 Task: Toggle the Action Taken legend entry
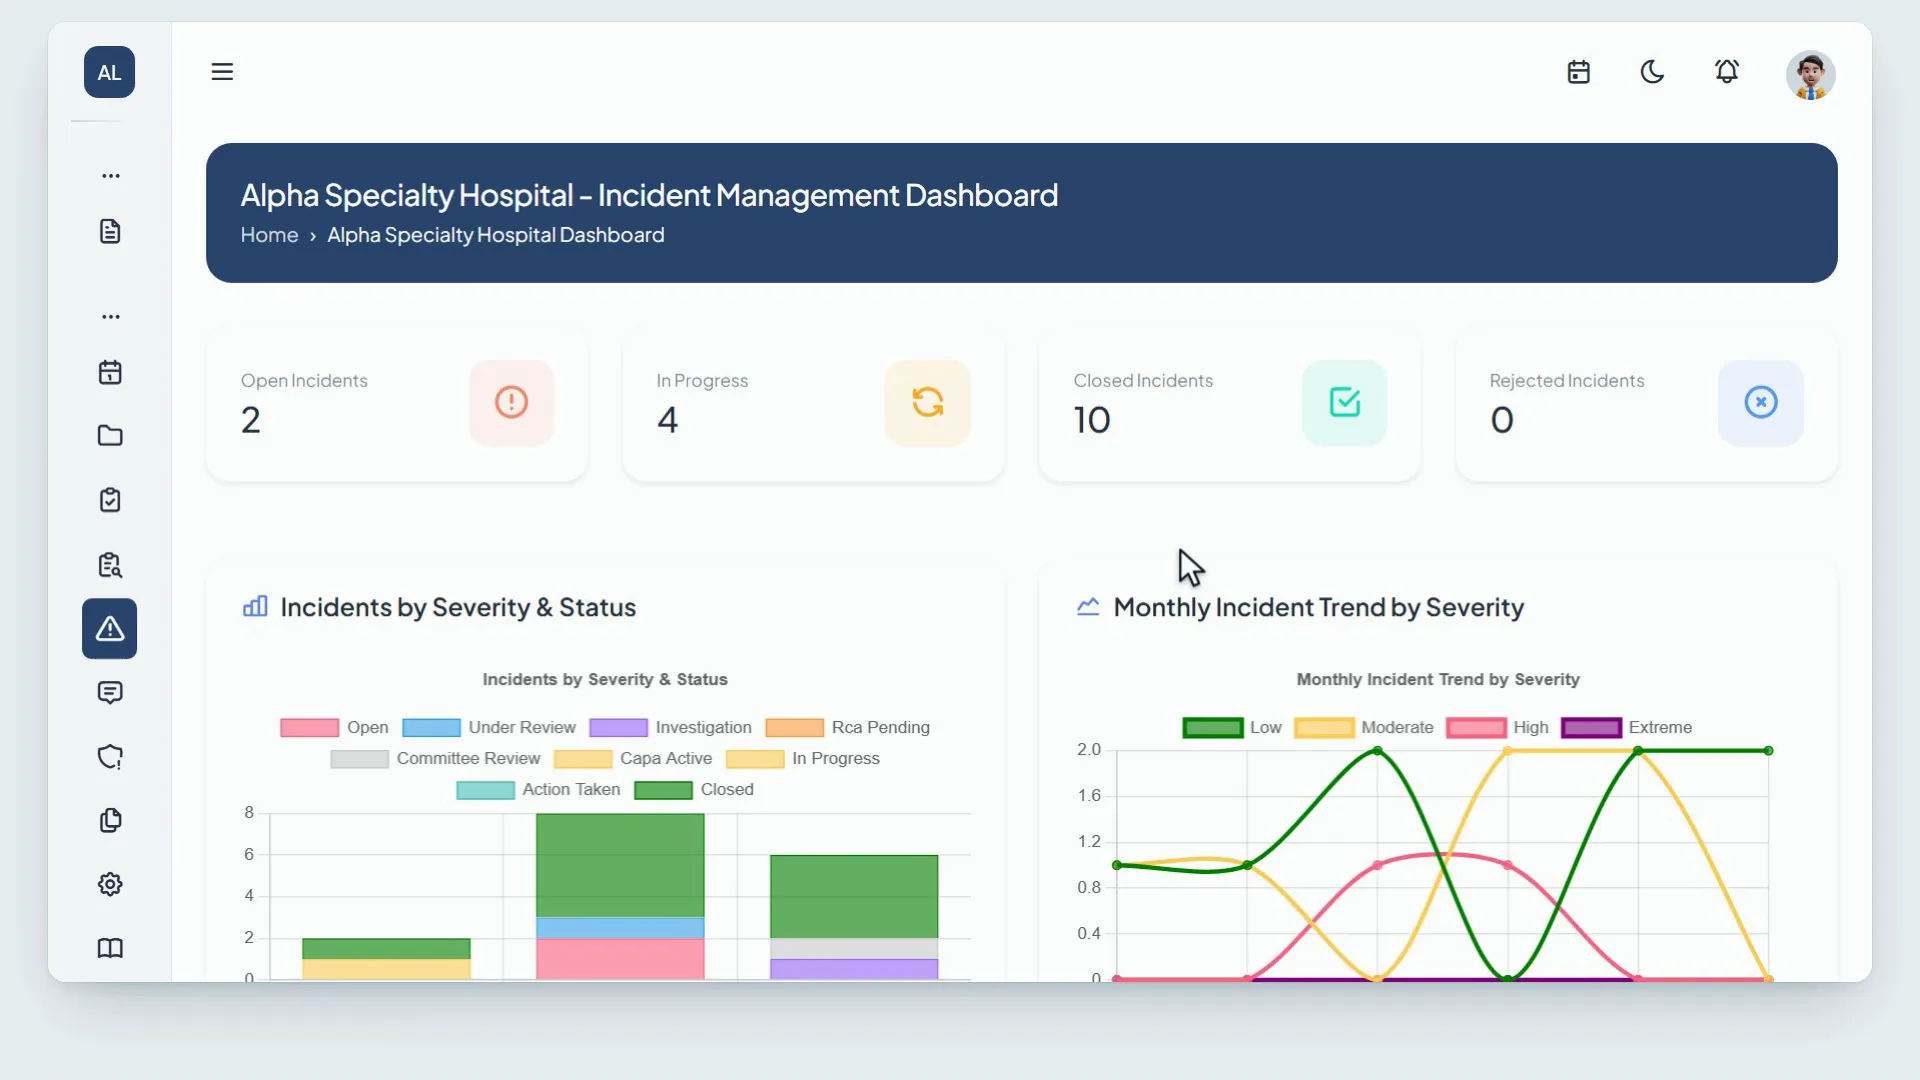[x=538, y=790]
